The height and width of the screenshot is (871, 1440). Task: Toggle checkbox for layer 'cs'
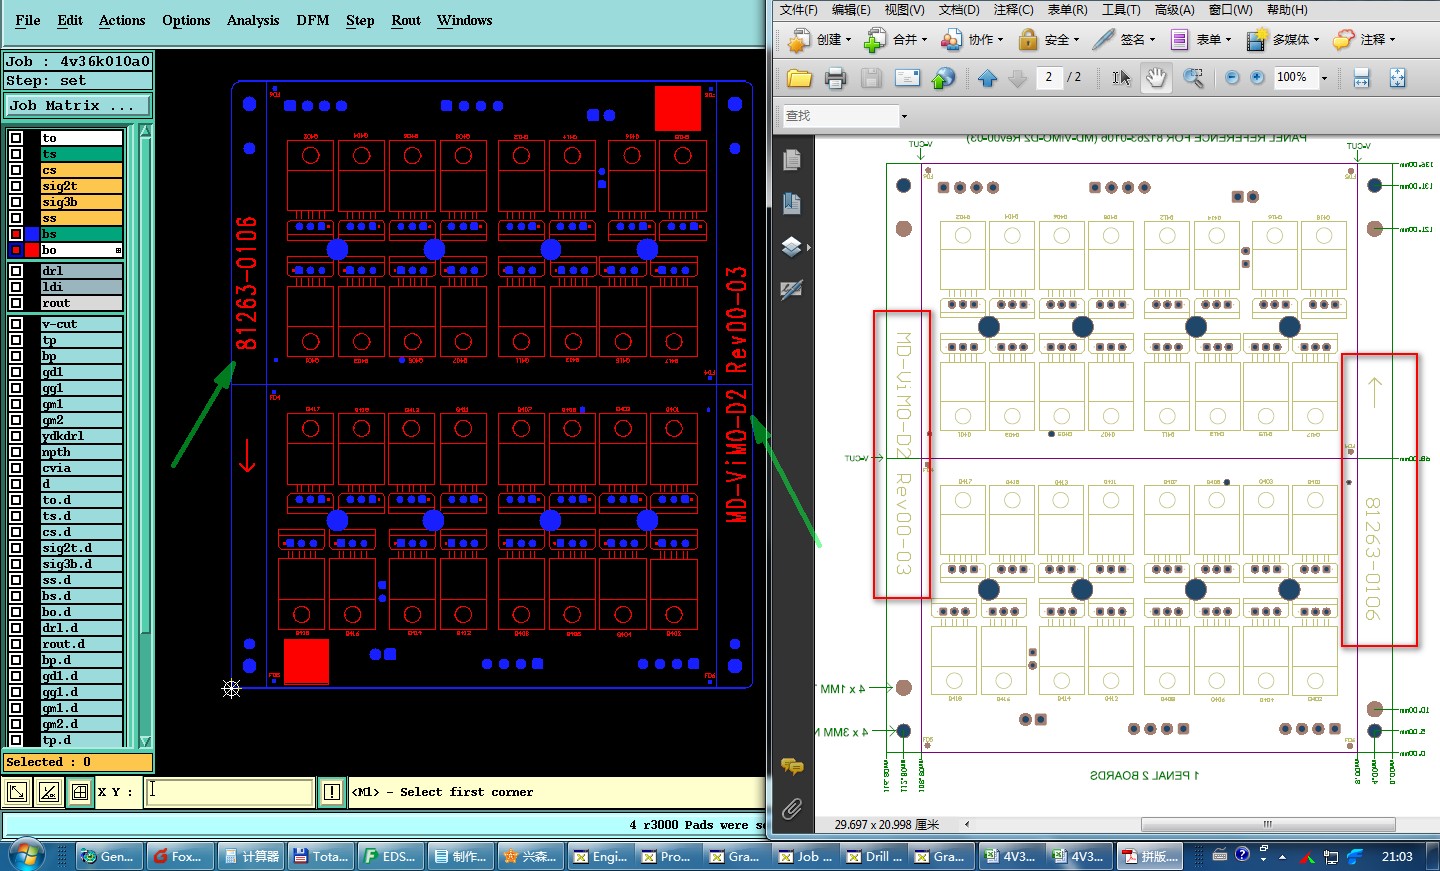click(16, 170)
